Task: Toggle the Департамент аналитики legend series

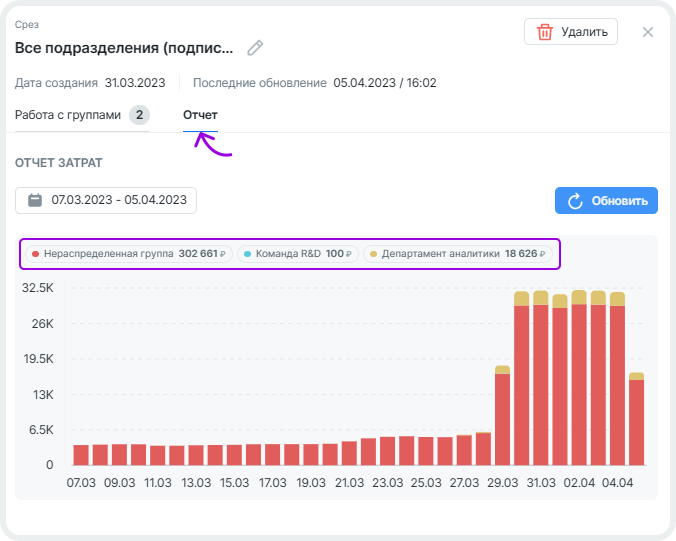Action: [x=458, y=254]
